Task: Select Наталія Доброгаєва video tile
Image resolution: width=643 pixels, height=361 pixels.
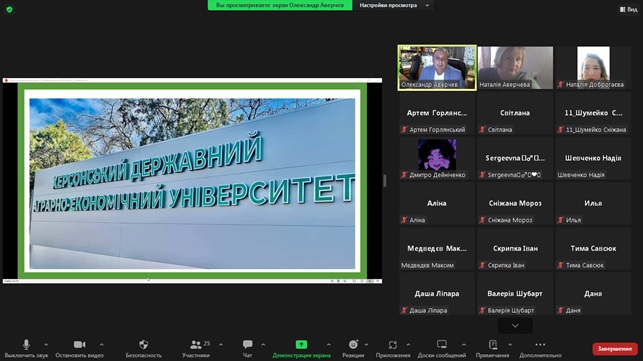Action: coord(593,68)
